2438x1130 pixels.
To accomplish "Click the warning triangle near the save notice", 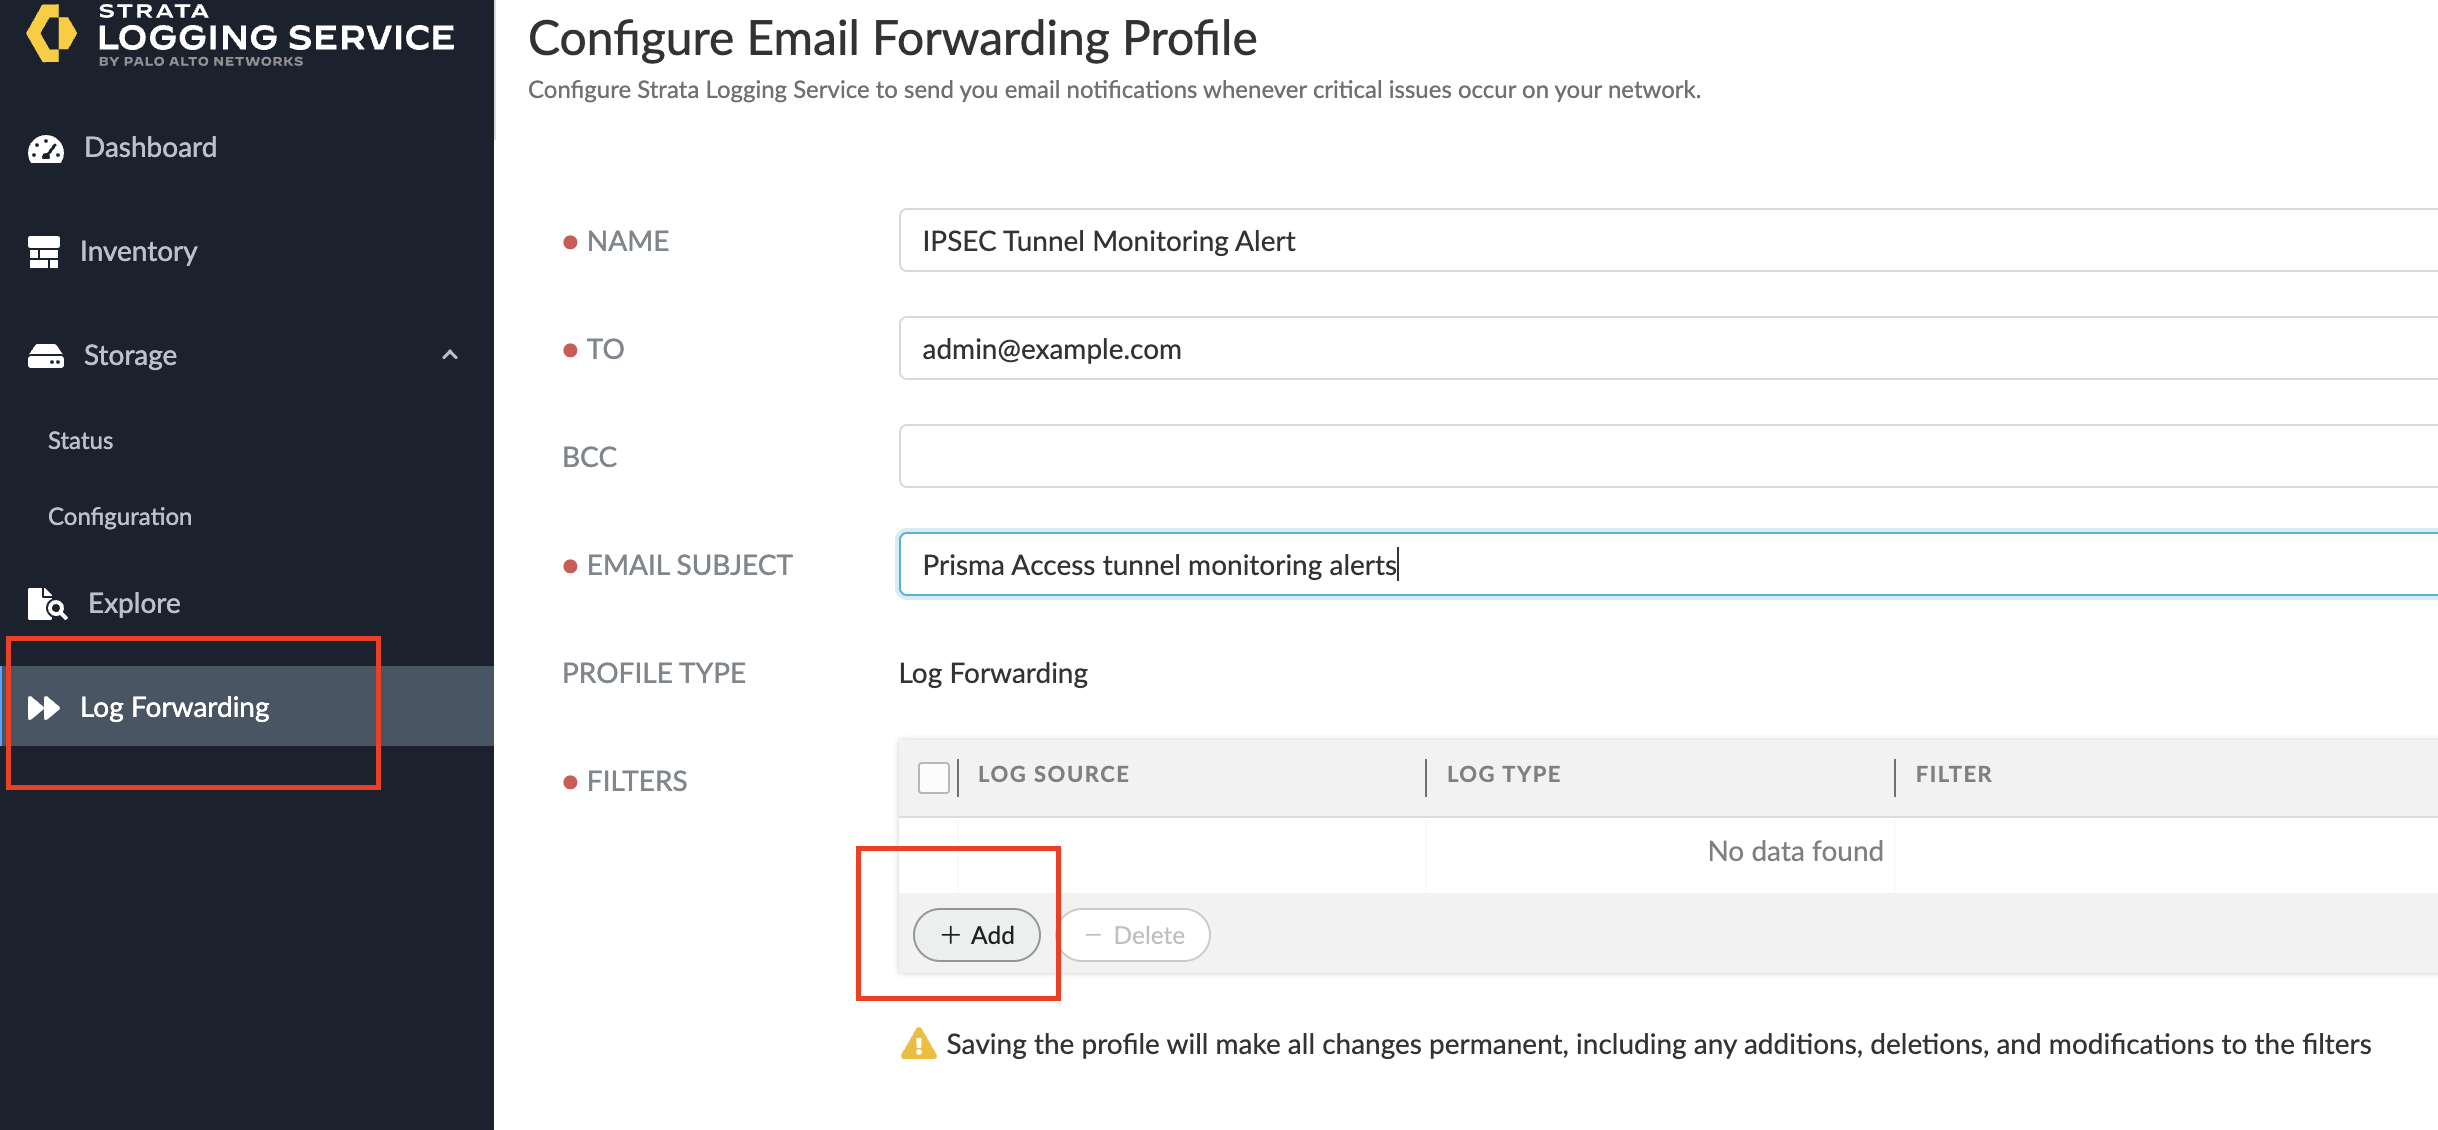I will 918,1044.
